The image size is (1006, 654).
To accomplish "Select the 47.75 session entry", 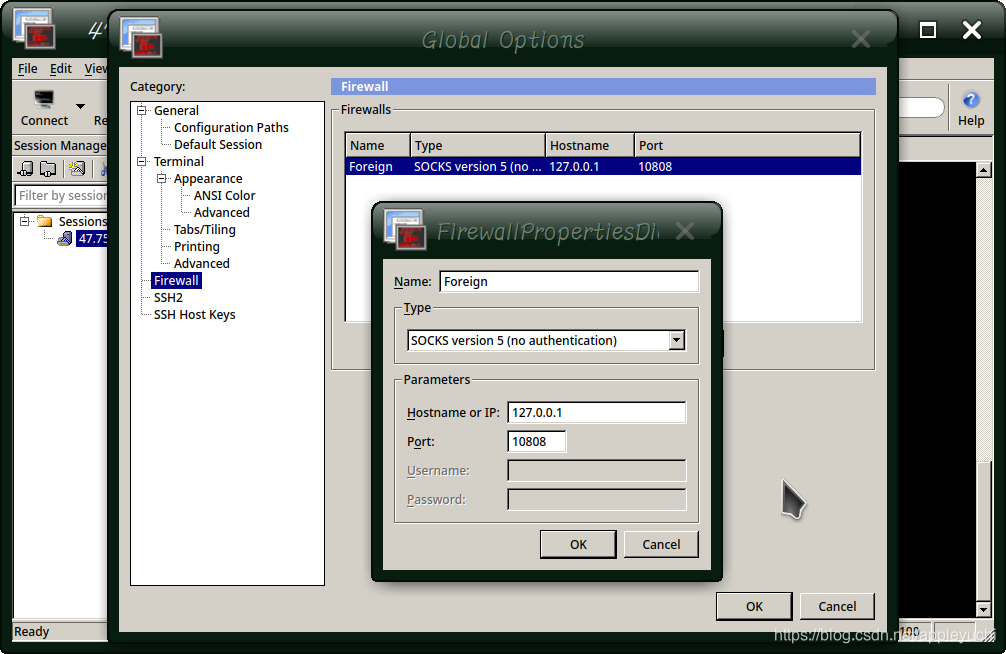I will (92, 239).
